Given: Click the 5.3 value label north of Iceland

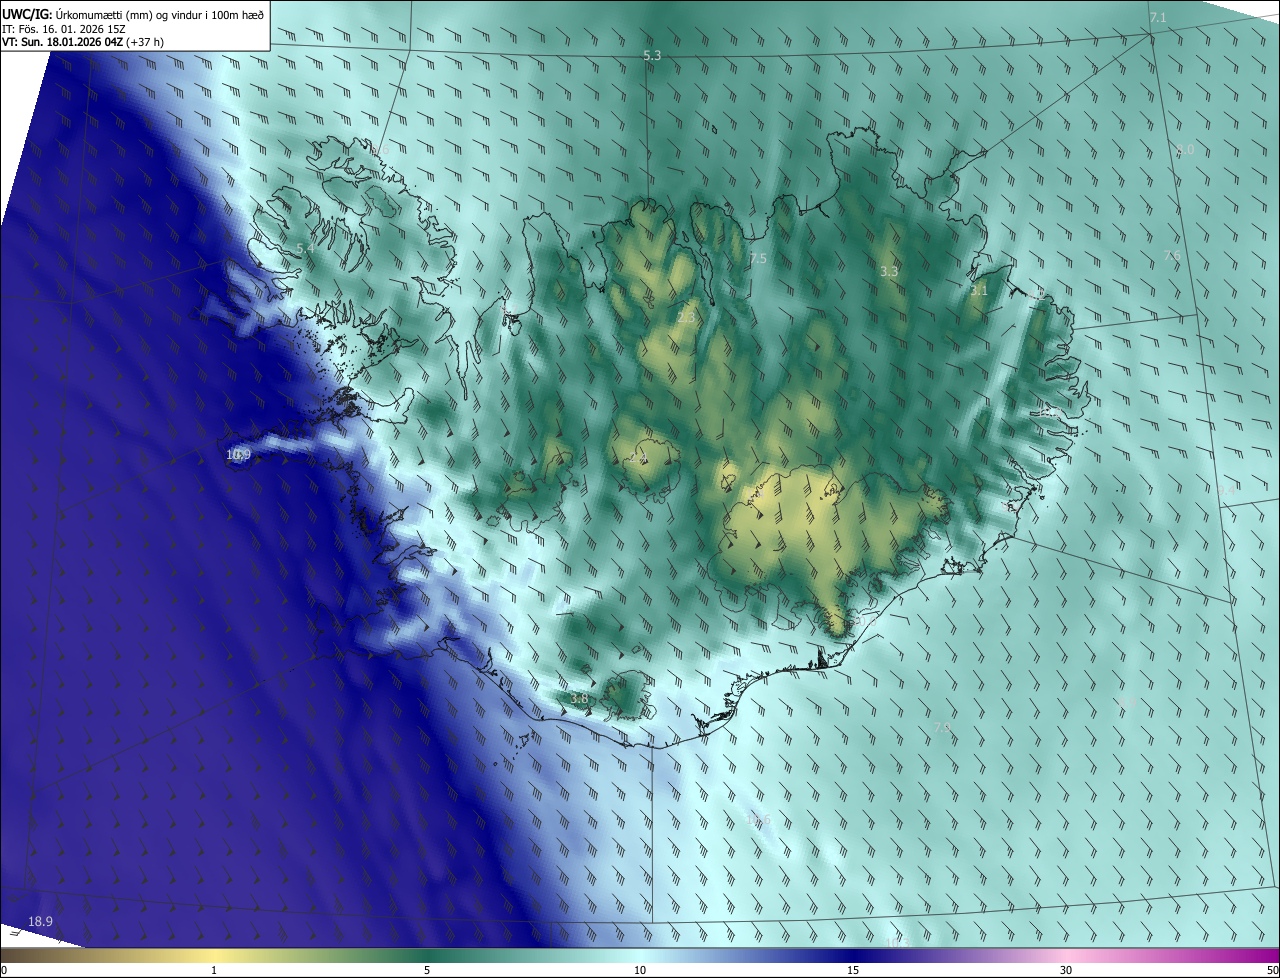Looking at the screenshot, I should click(x=652, y=56).
